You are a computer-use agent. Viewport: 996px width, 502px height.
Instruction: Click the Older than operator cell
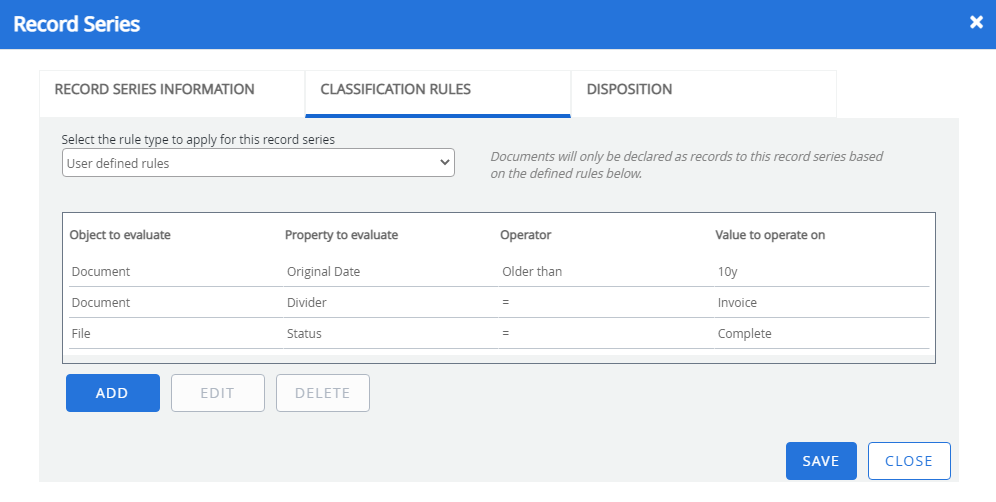(x=532, y=271)
